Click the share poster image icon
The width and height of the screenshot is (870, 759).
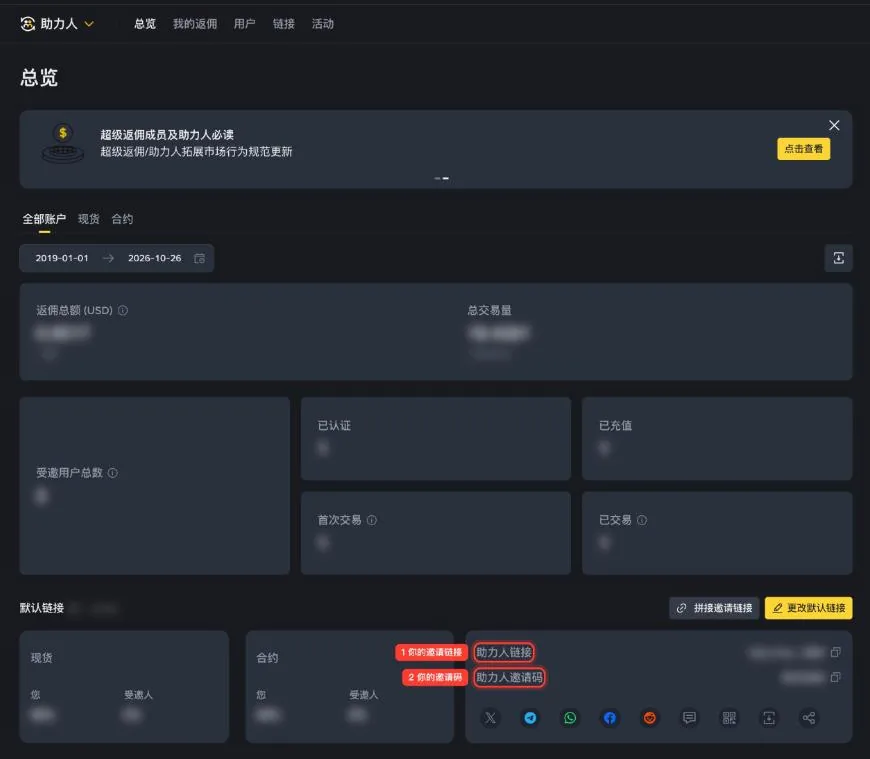coord(769,718)
